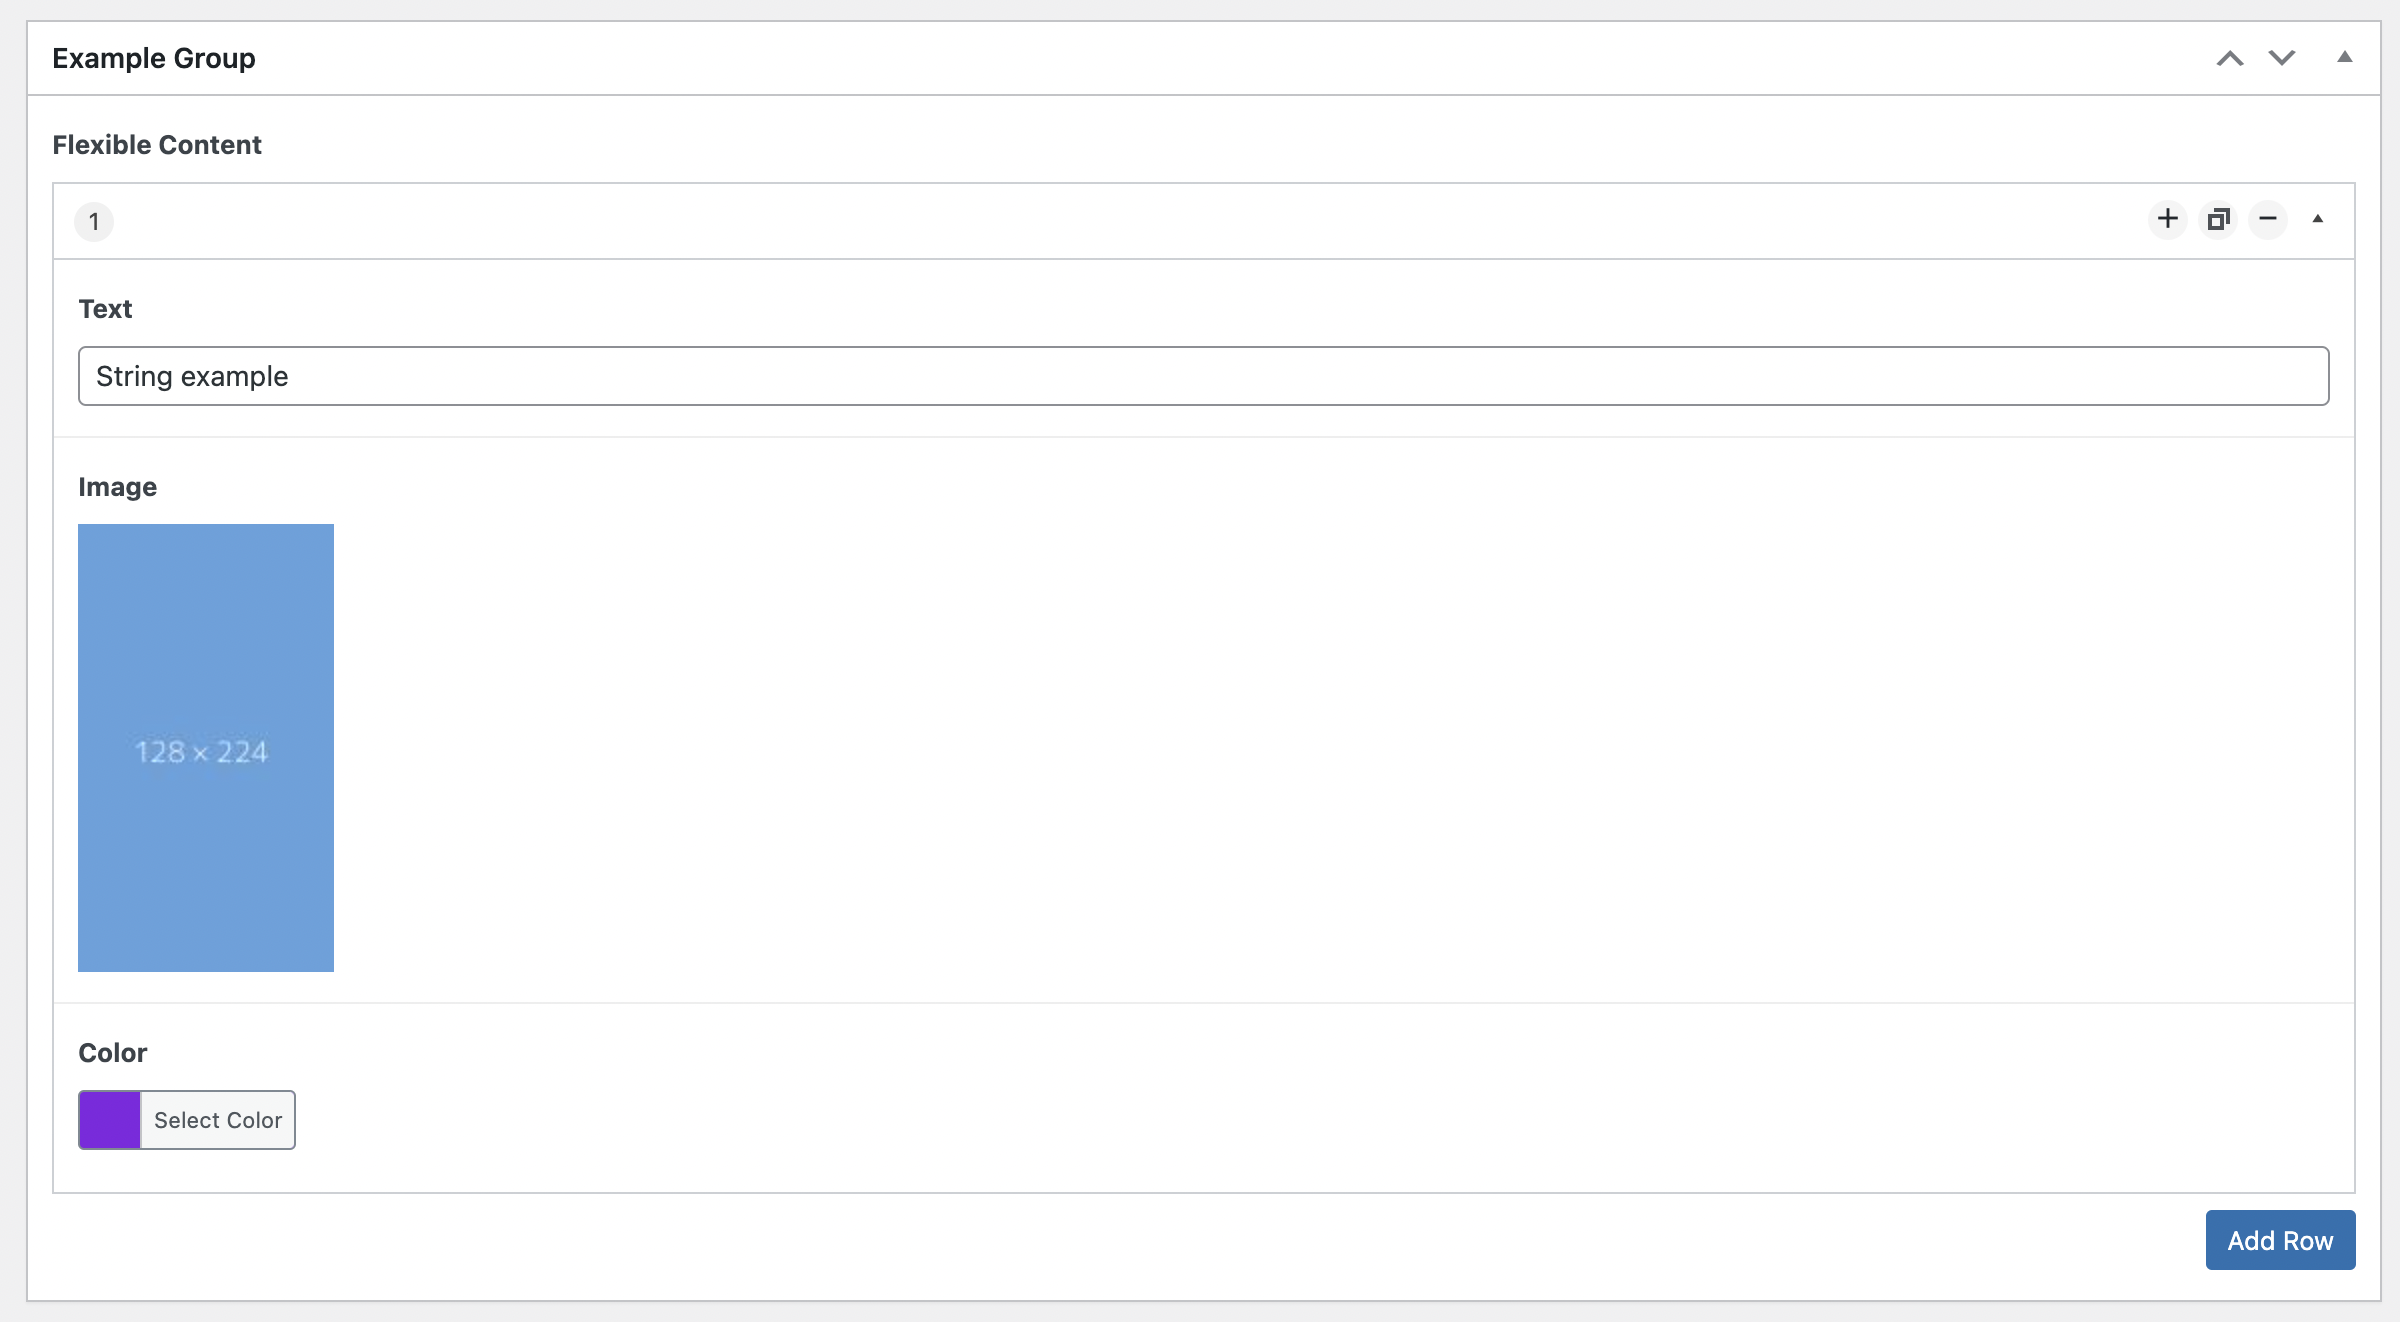The height and width of the screenshot is (1322, 2400).
Task: Move Example Group panel up
Action: [2229, 58]
